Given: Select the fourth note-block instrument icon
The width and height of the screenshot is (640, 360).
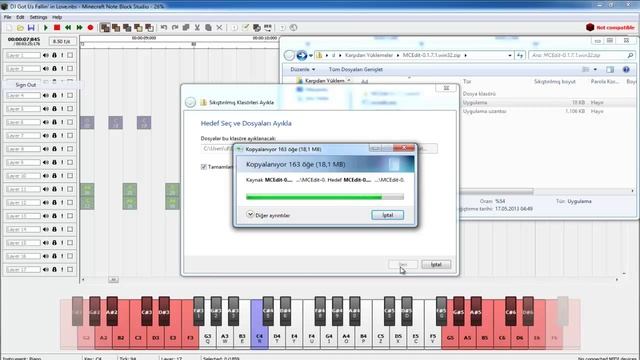Looking at the screenshot, I should click(138, 28).
